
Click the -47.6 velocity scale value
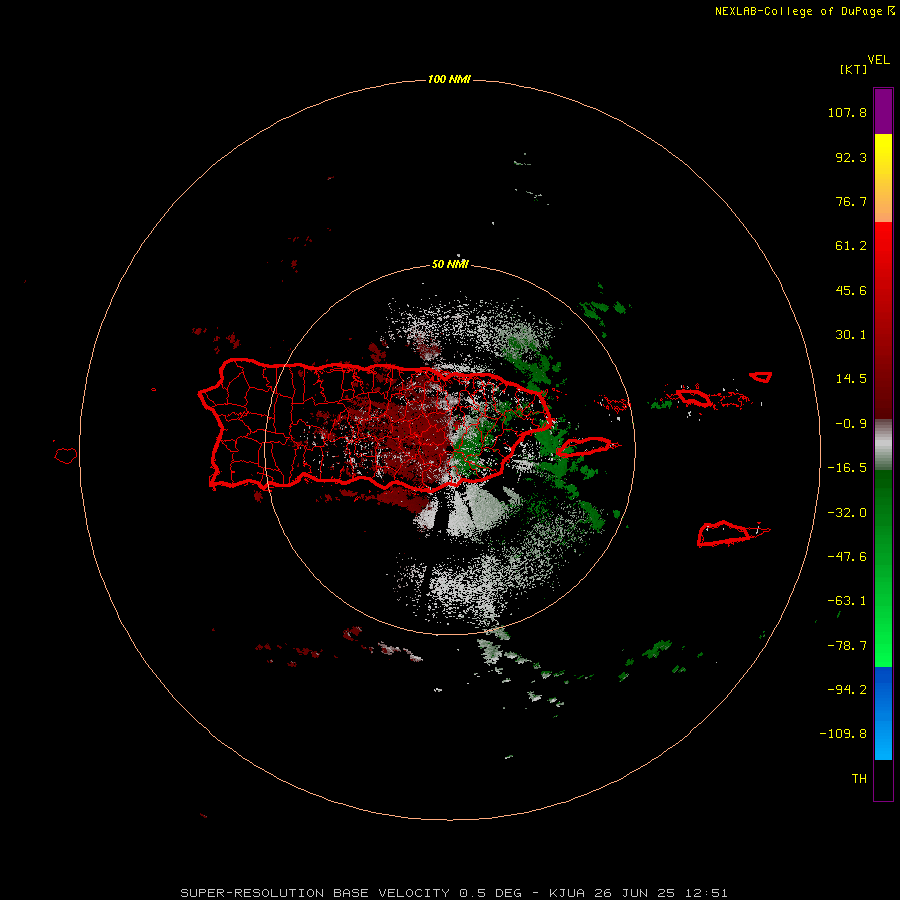coord(847,557)
